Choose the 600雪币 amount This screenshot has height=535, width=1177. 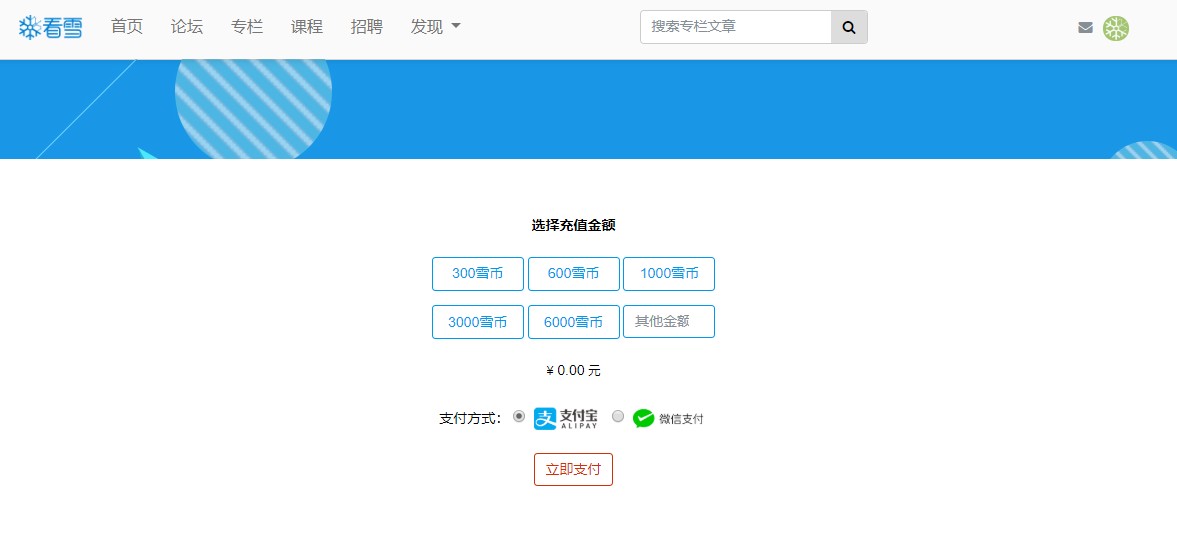(573, 274)
